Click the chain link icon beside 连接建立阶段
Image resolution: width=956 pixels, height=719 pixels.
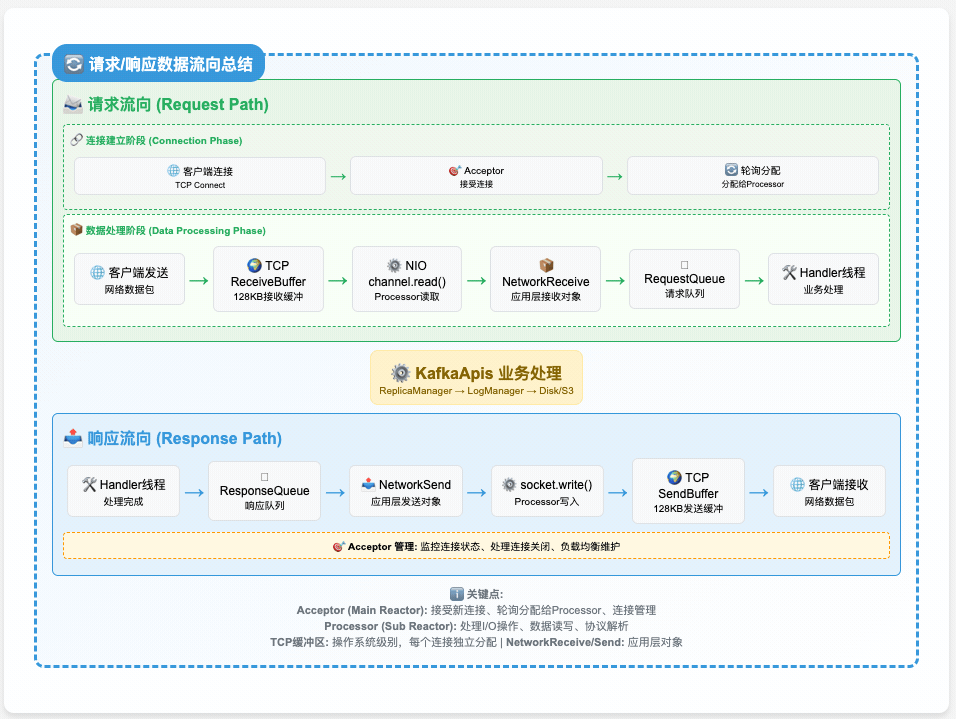coord(77,140)
